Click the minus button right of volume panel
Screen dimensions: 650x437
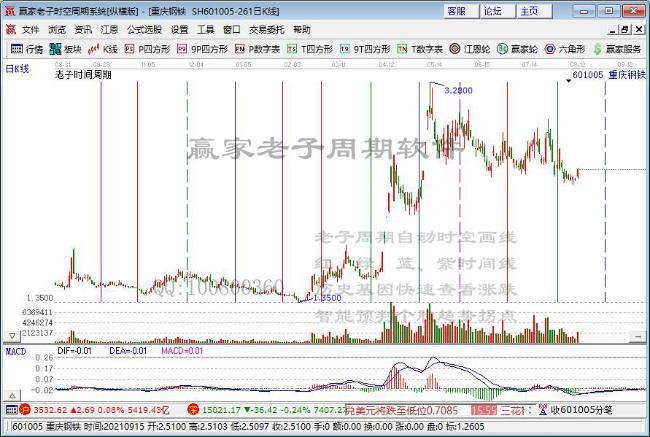pyautogui.click(x=638, y=337)
